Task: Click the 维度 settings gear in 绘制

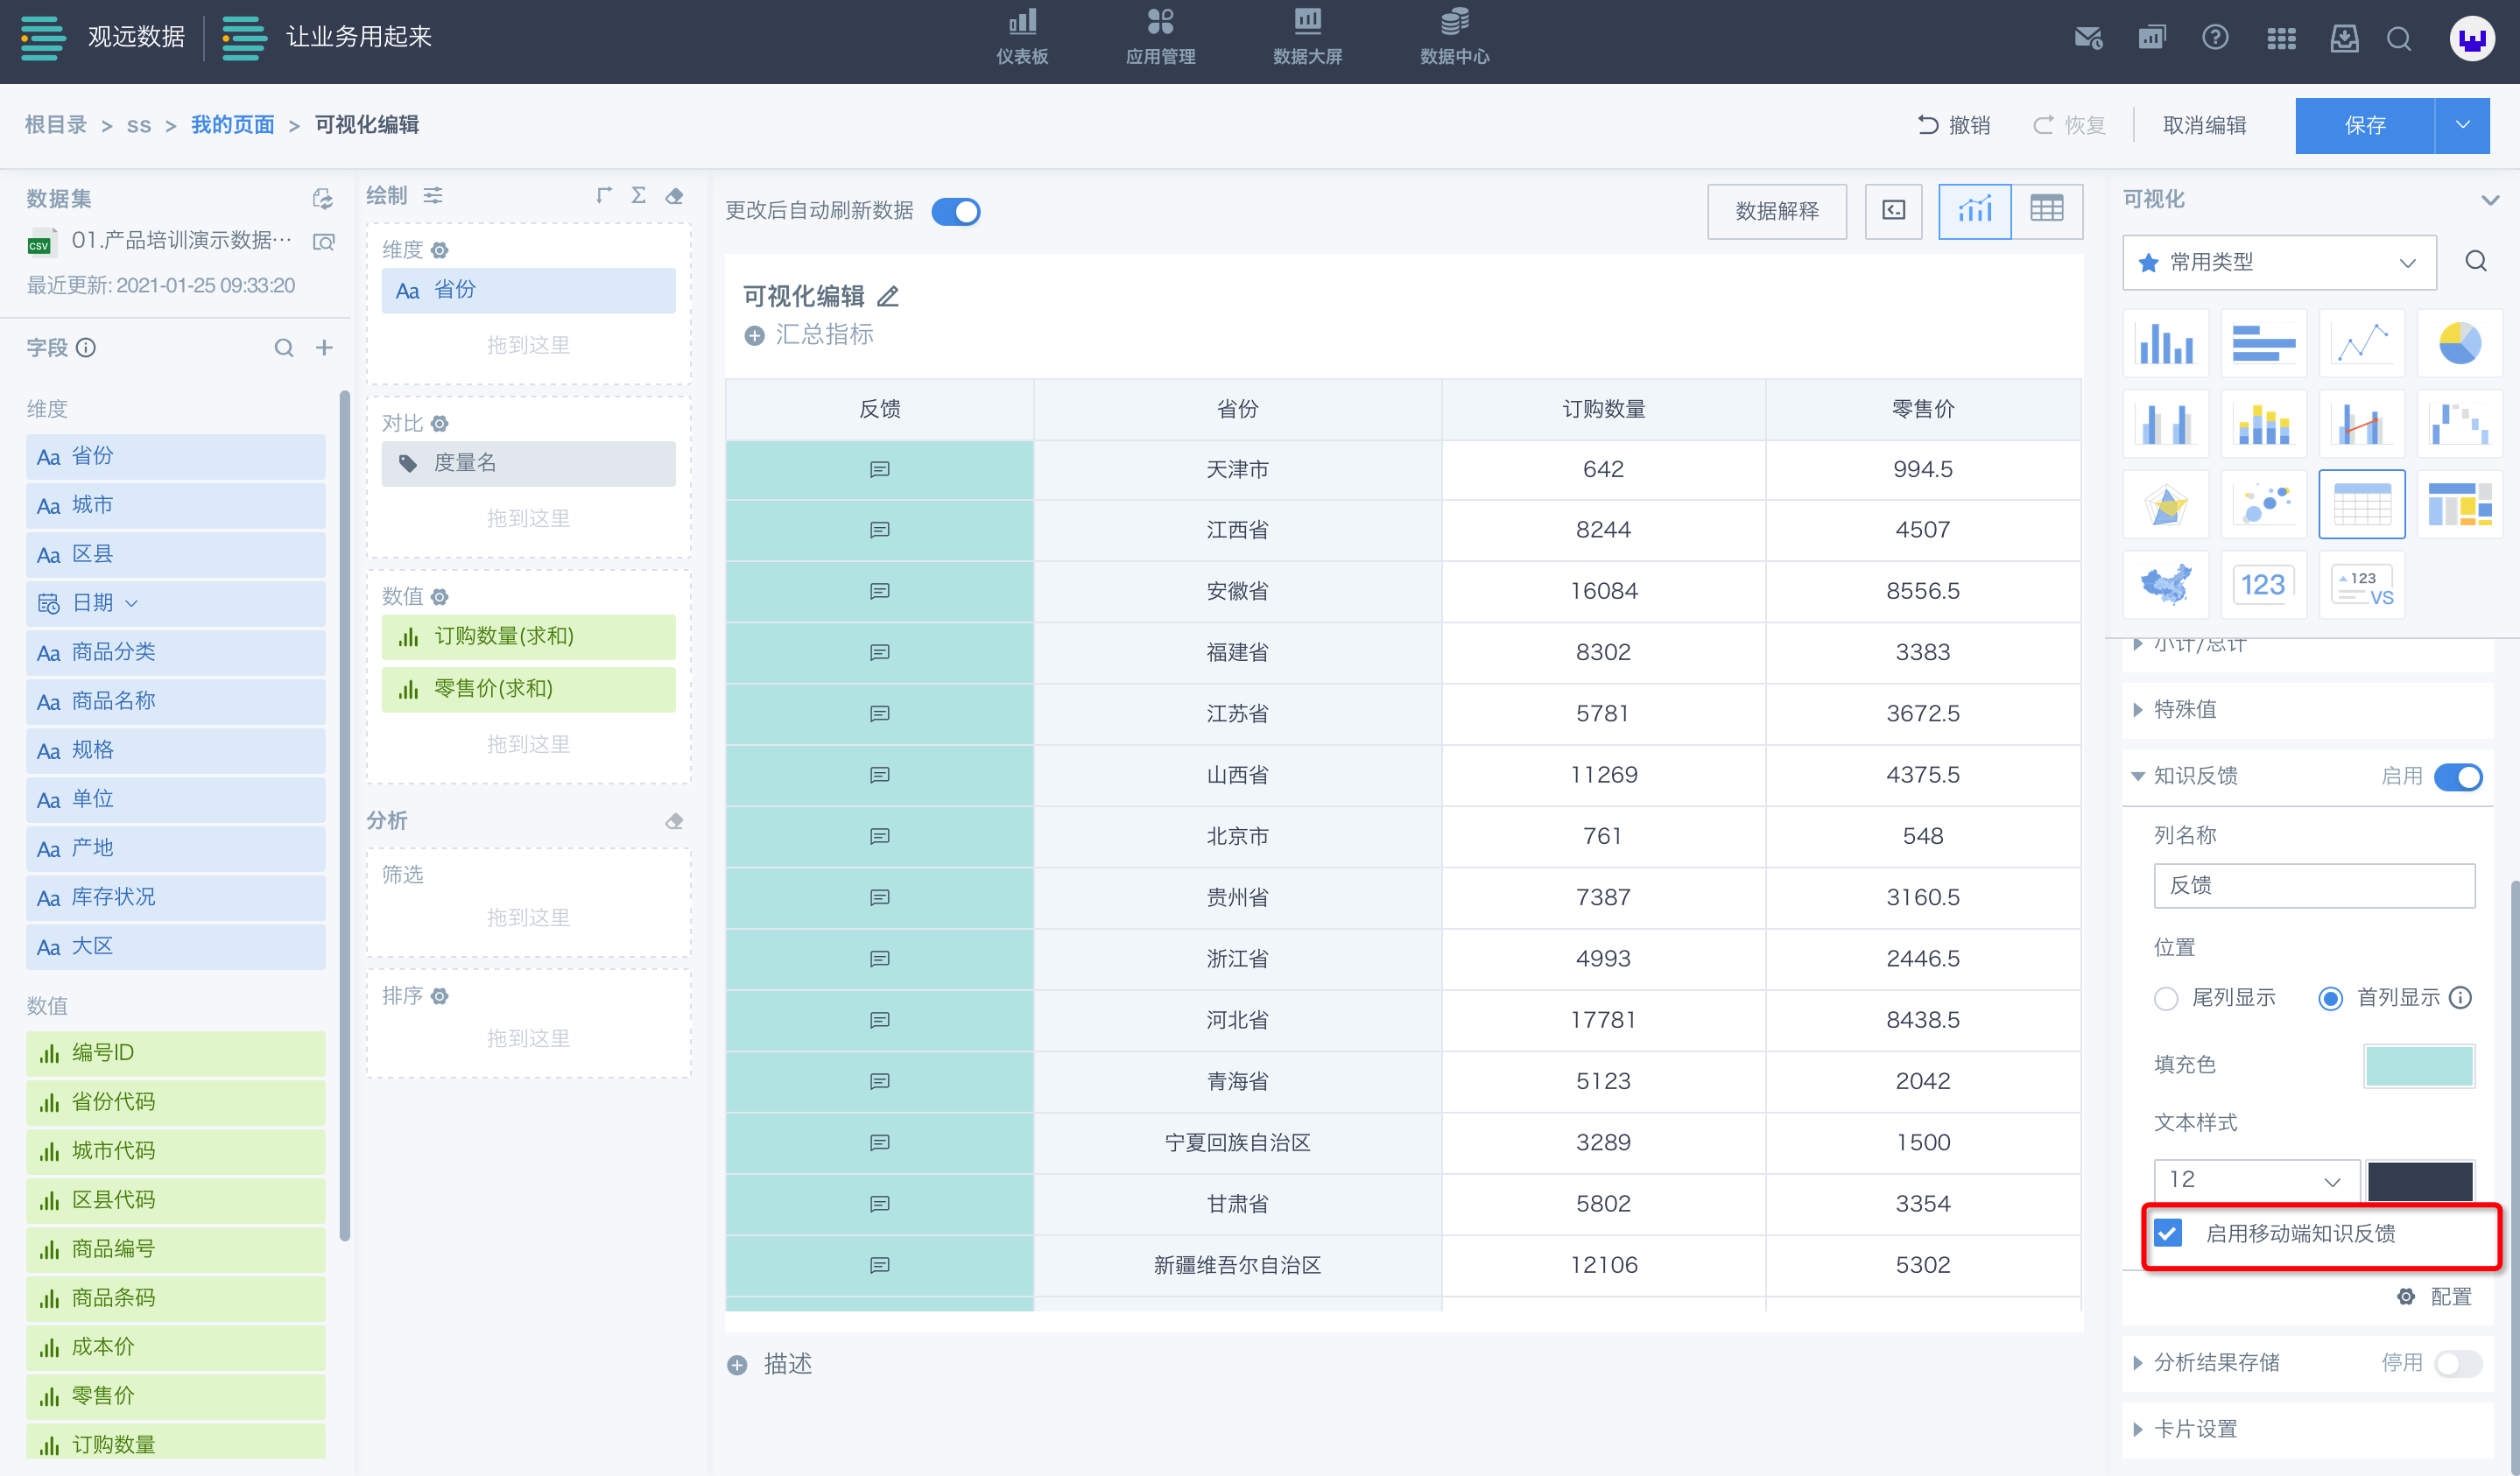Action: 439,249
